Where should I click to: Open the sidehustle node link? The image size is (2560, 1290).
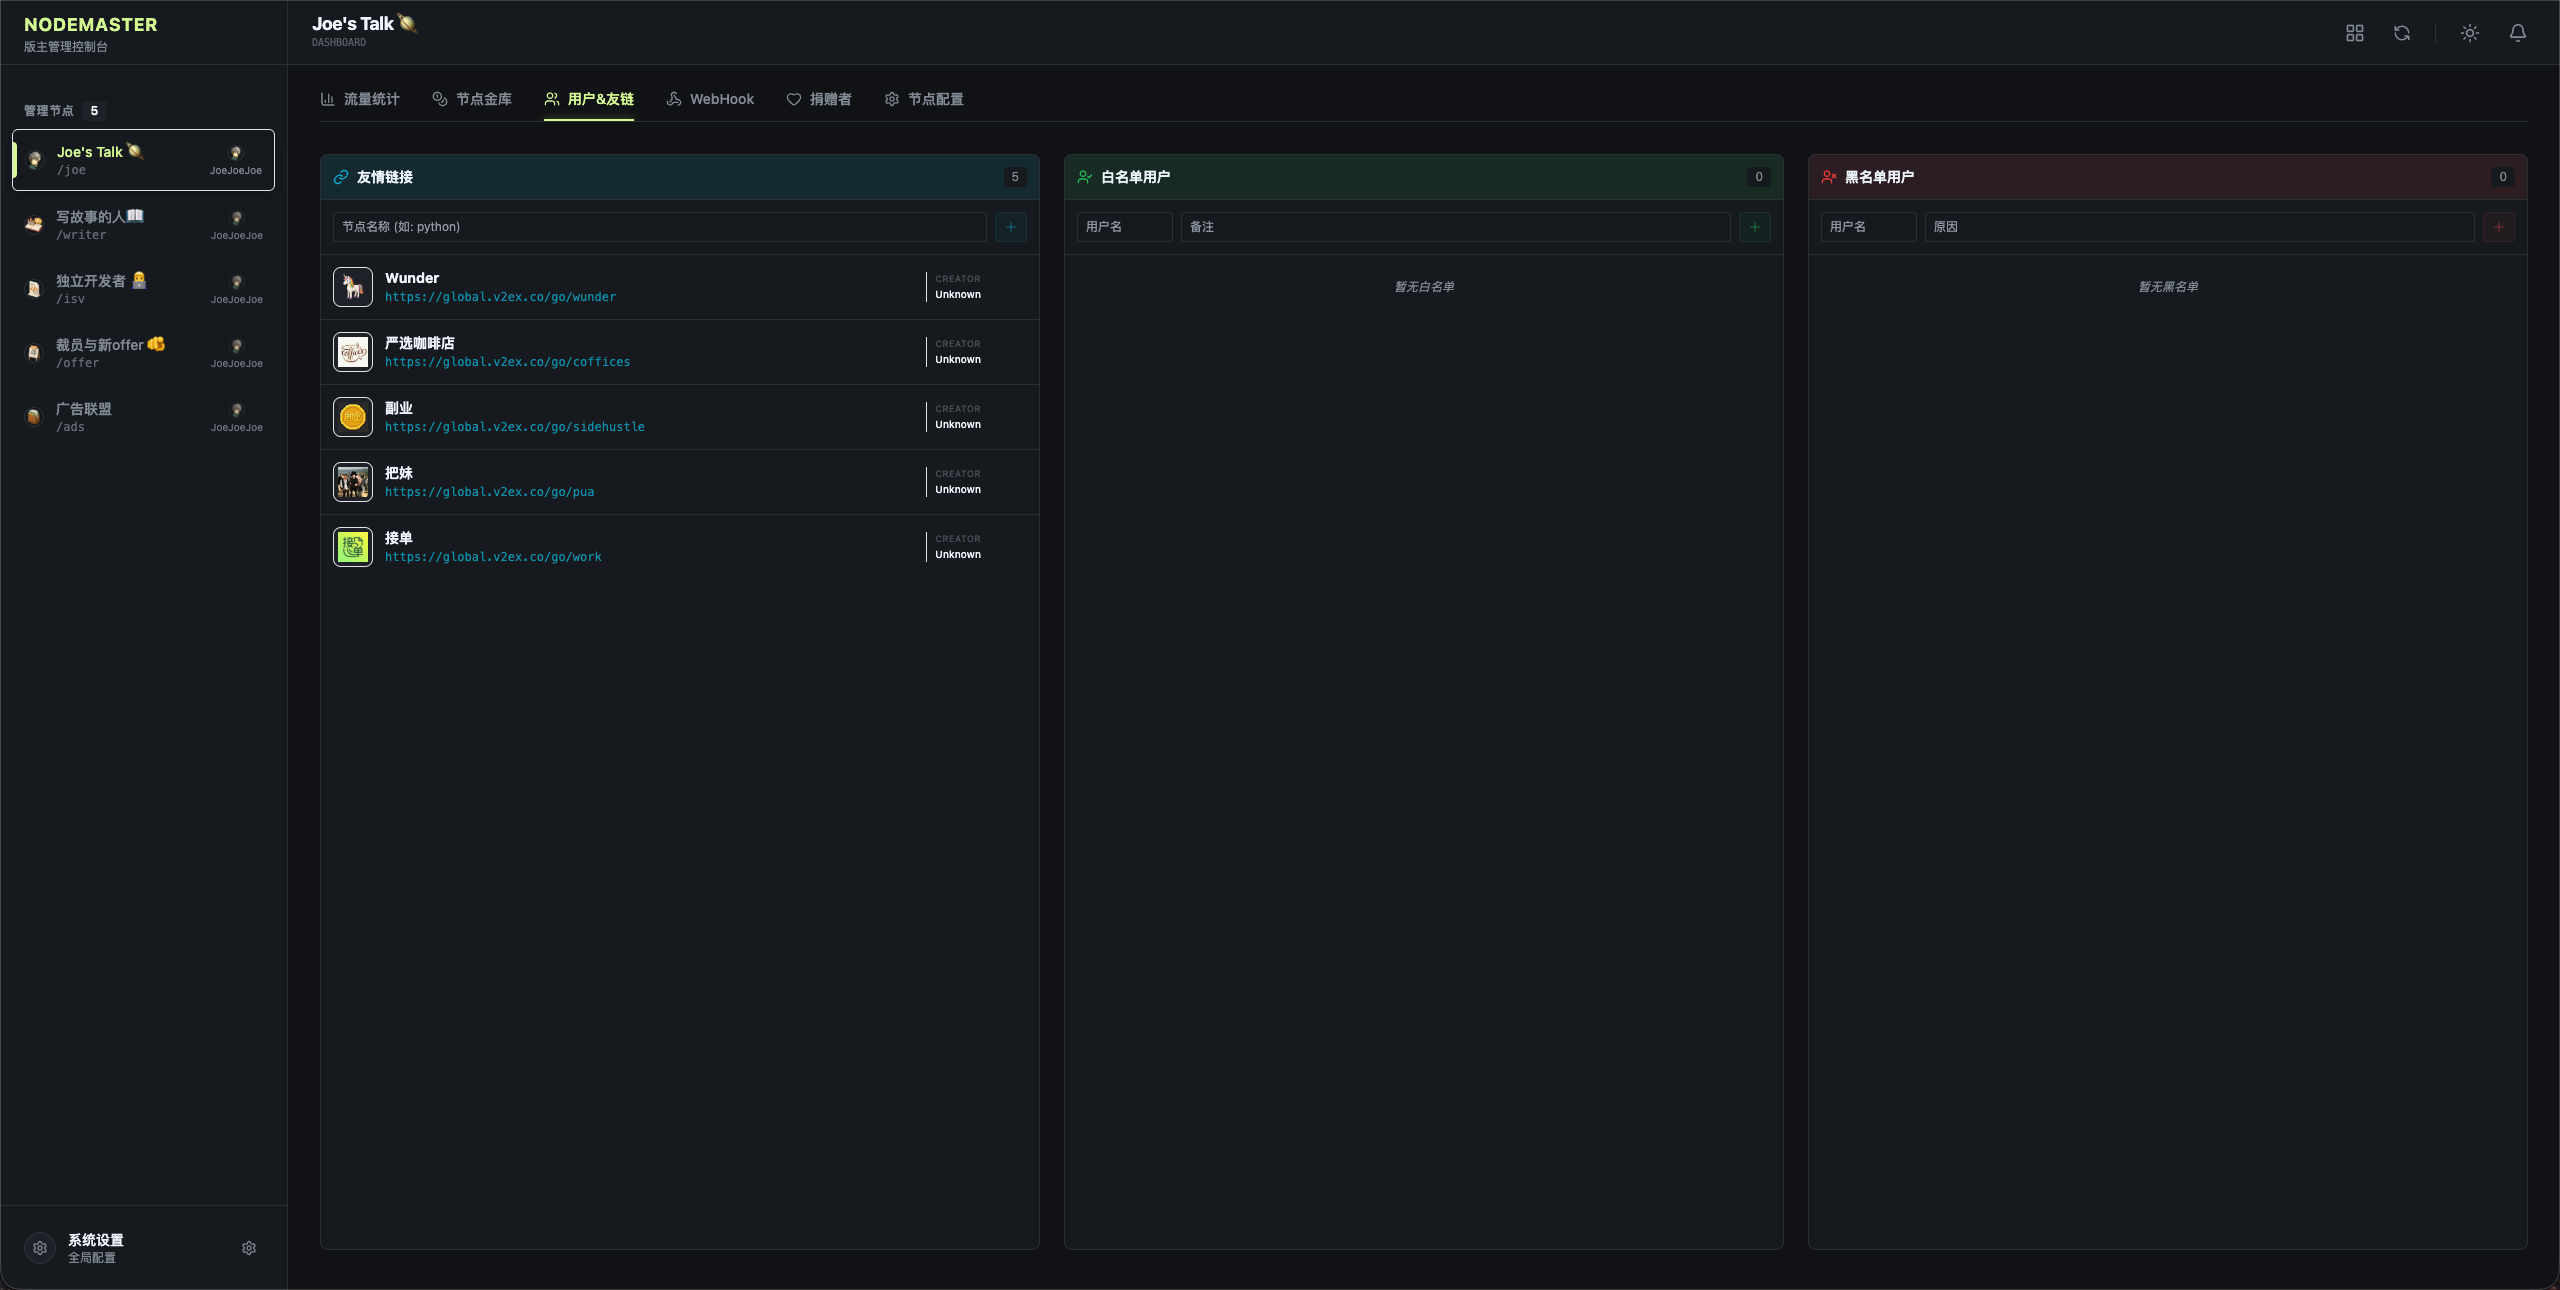pos(514,427)
